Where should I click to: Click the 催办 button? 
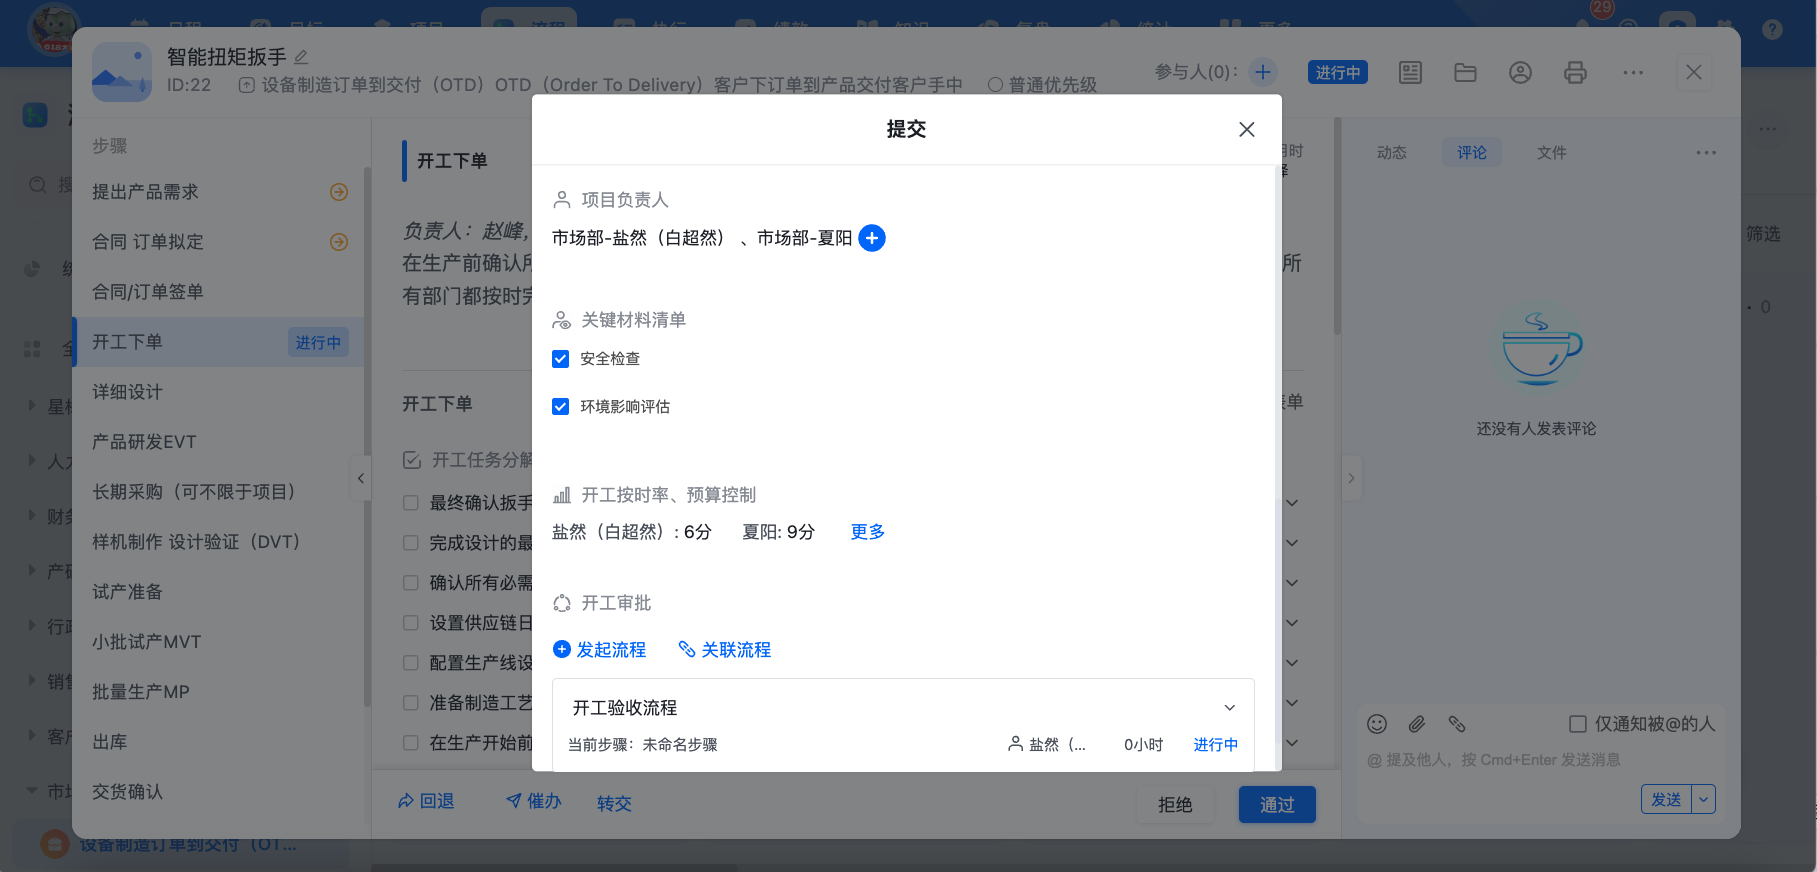pyautogui.click(x=534, y=802)
